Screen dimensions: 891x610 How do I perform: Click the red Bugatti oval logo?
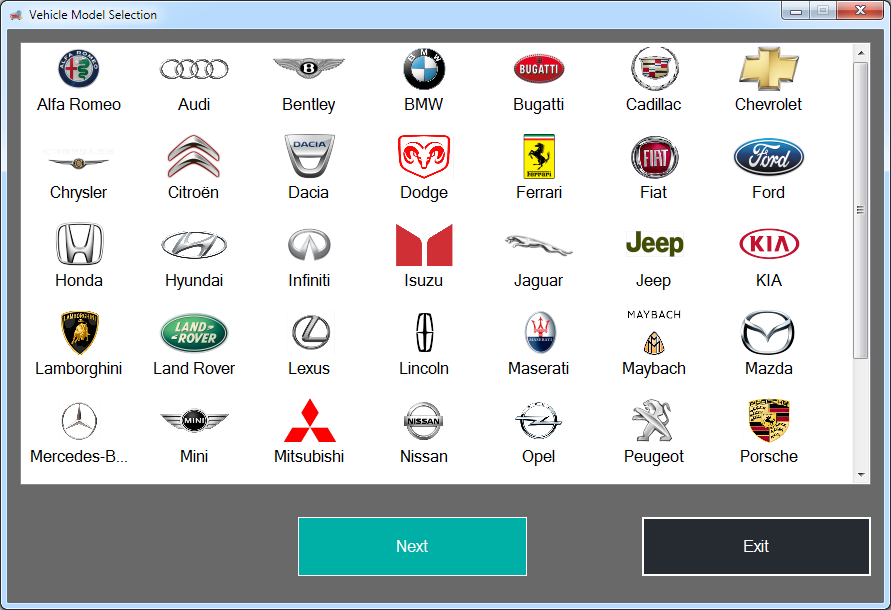539,69
